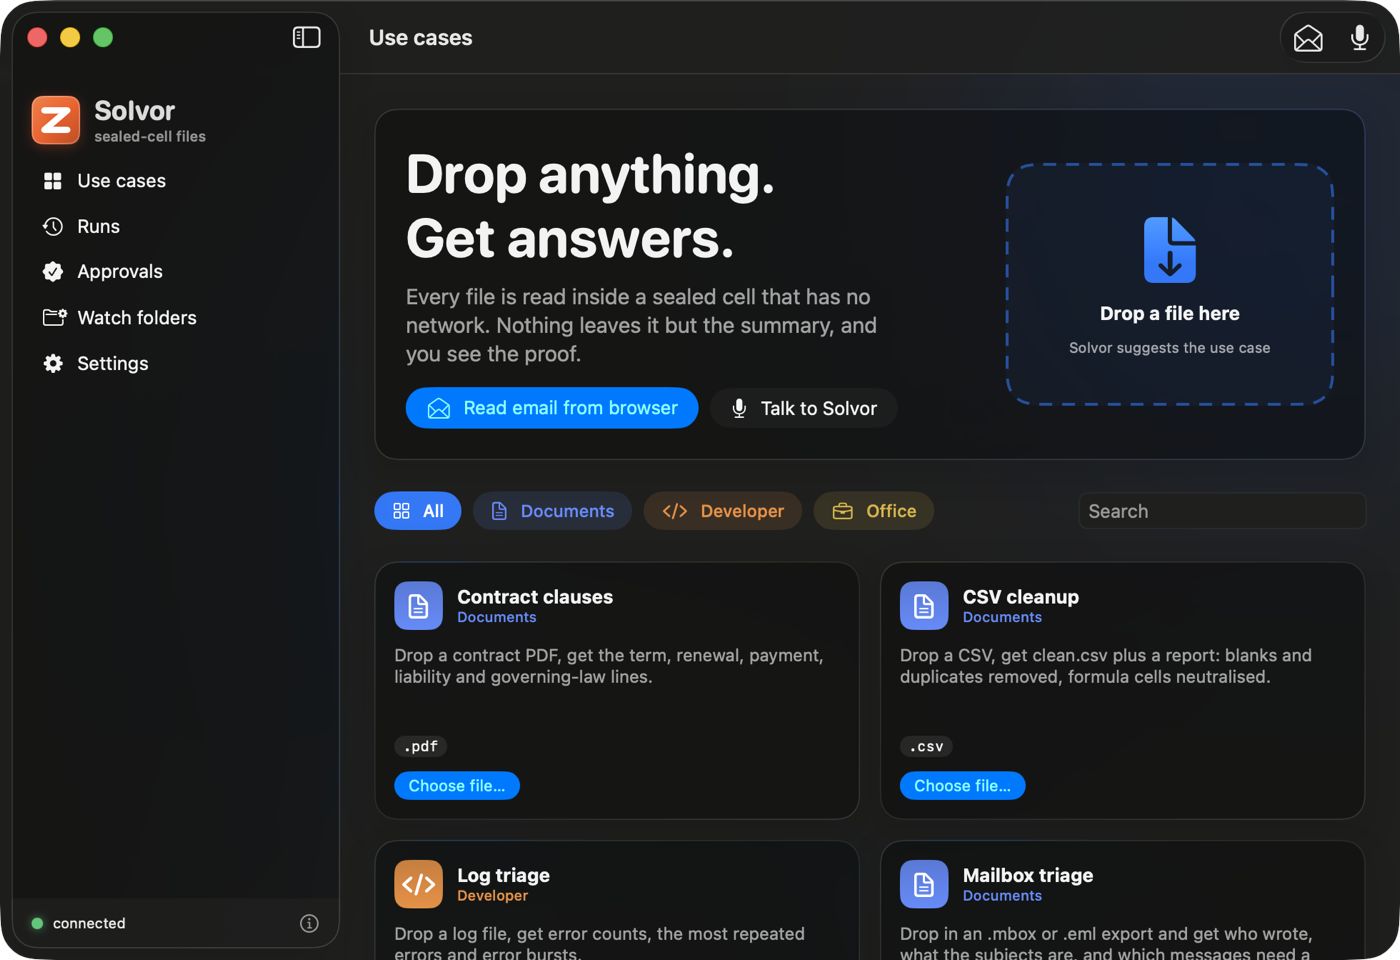Viewport: 1400px width, 960px height.
Task: Filter by Documents category
Action: [552, 511]
